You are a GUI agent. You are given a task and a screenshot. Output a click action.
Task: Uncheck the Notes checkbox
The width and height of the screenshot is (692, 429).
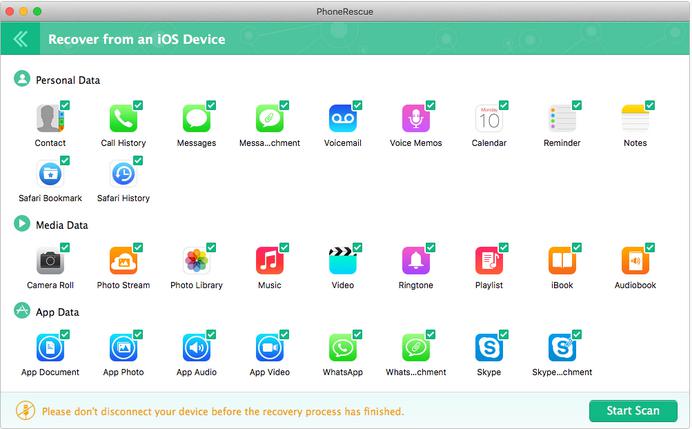[x=650, y=105]
